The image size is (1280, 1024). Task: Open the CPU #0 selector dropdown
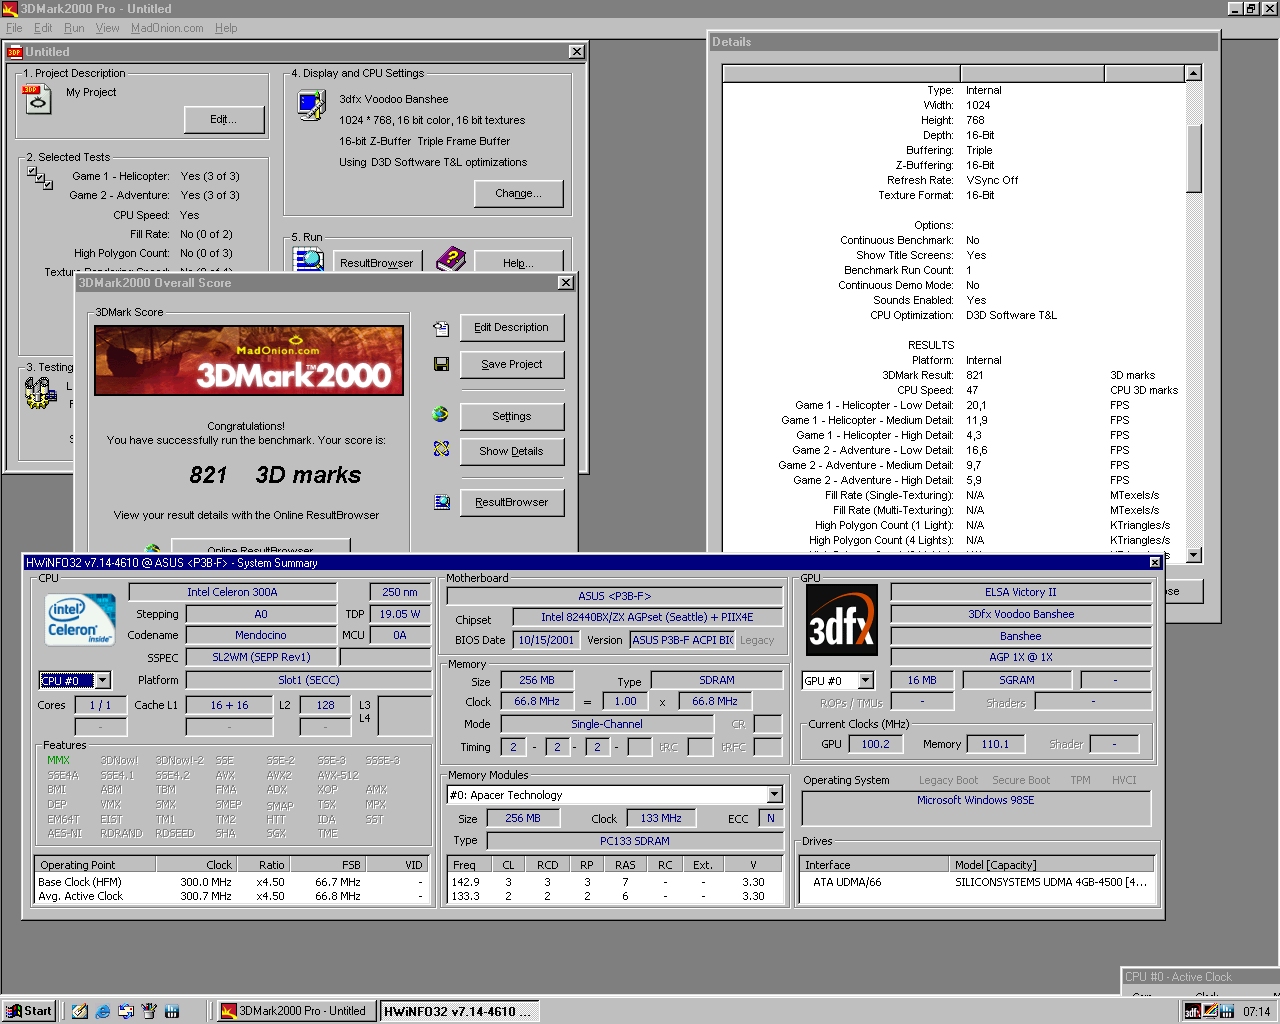click(x=102, y=681)
